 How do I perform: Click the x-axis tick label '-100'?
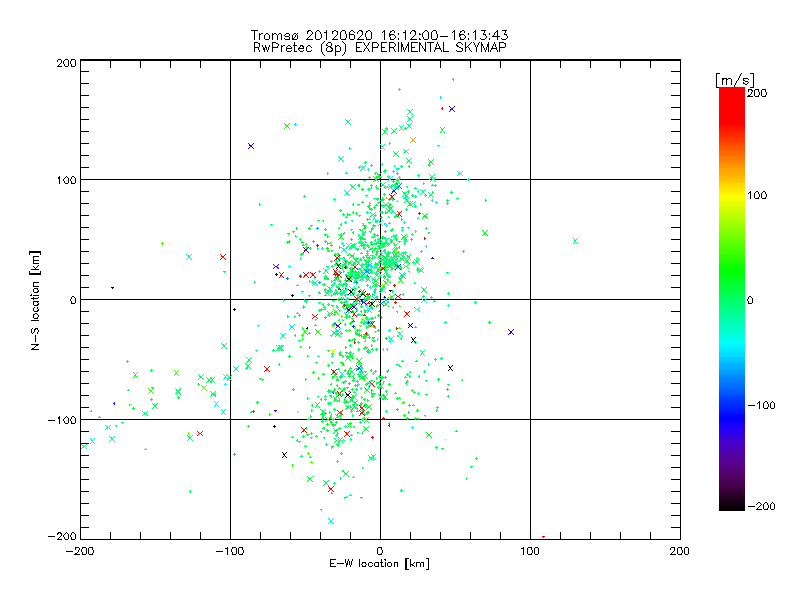click(230, 551)
